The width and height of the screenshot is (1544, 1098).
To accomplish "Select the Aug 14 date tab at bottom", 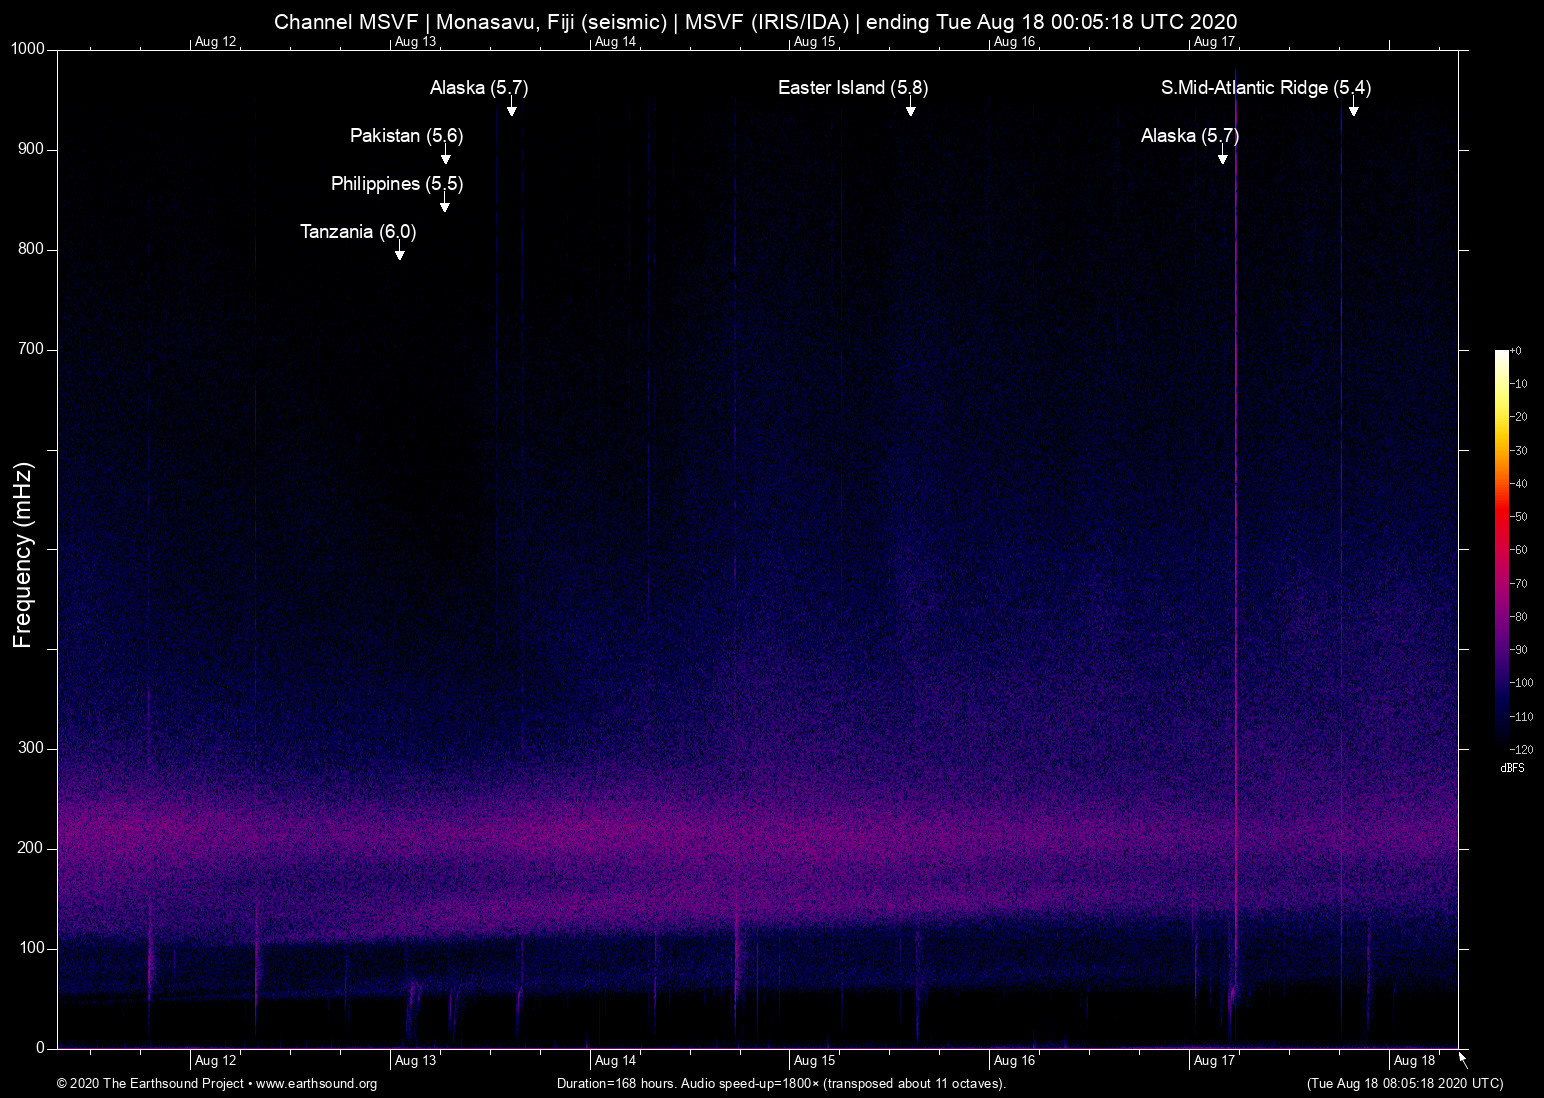I will pos(614,1060).
